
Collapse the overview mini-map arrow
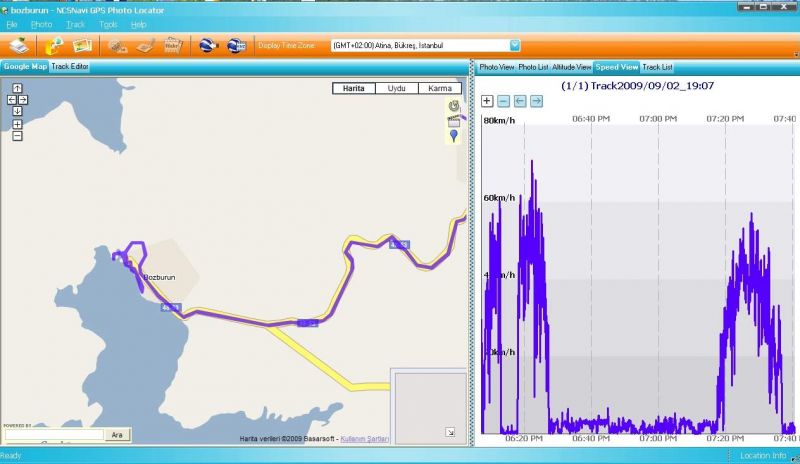(449, 432)
